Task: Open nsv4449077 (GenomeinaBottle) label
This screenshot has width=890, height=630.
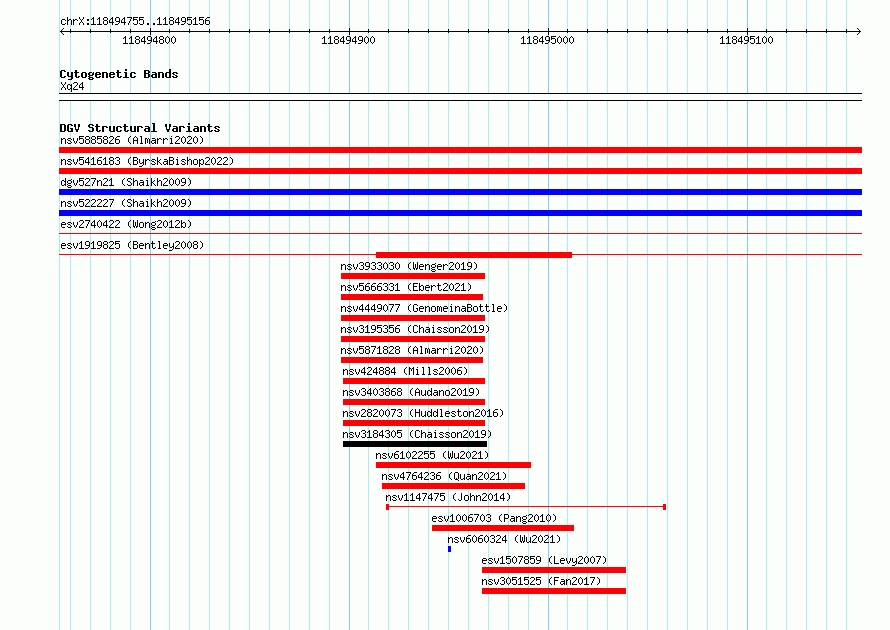Action: (424, 308)
